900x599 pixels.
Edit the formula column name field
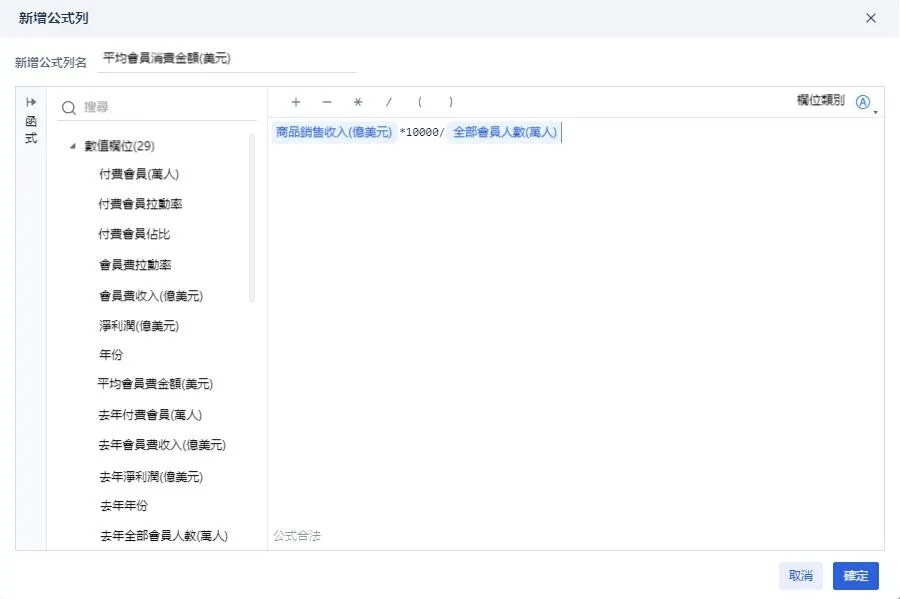coord(227,59)
